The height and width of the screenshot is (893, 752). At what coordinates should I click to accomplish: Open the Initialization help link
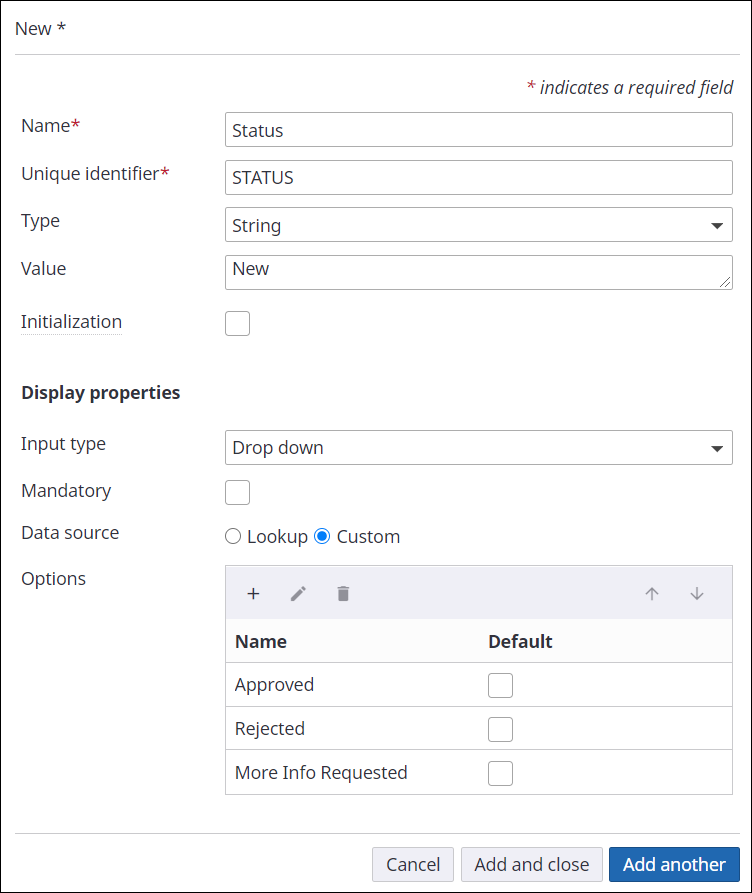pos(70,322)
